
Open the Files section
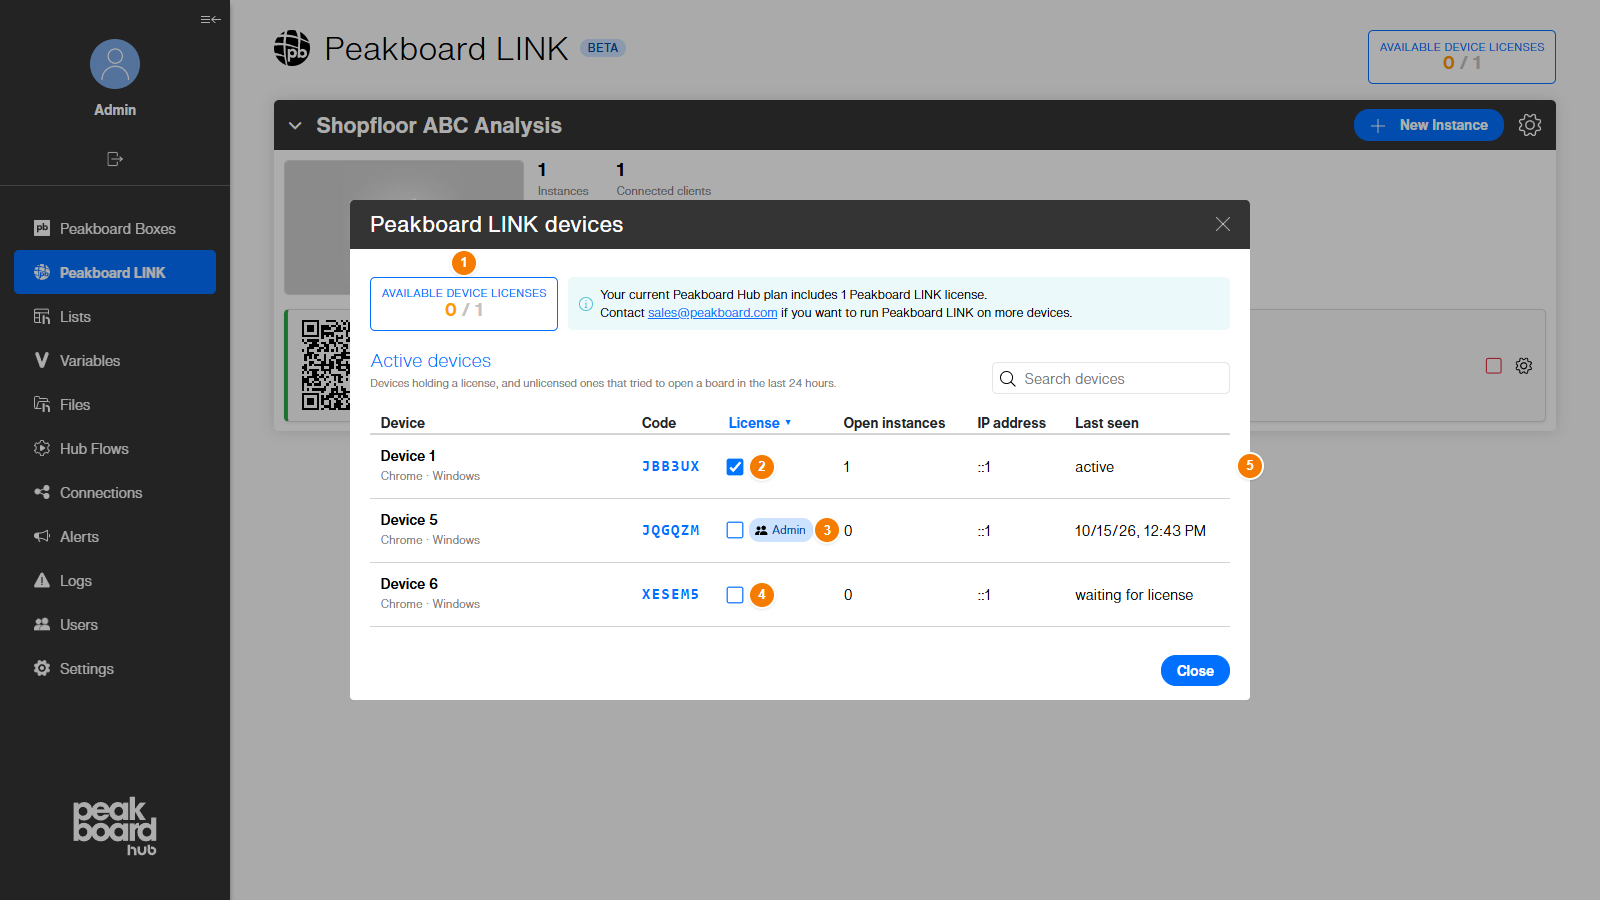(x=115, y=404)
